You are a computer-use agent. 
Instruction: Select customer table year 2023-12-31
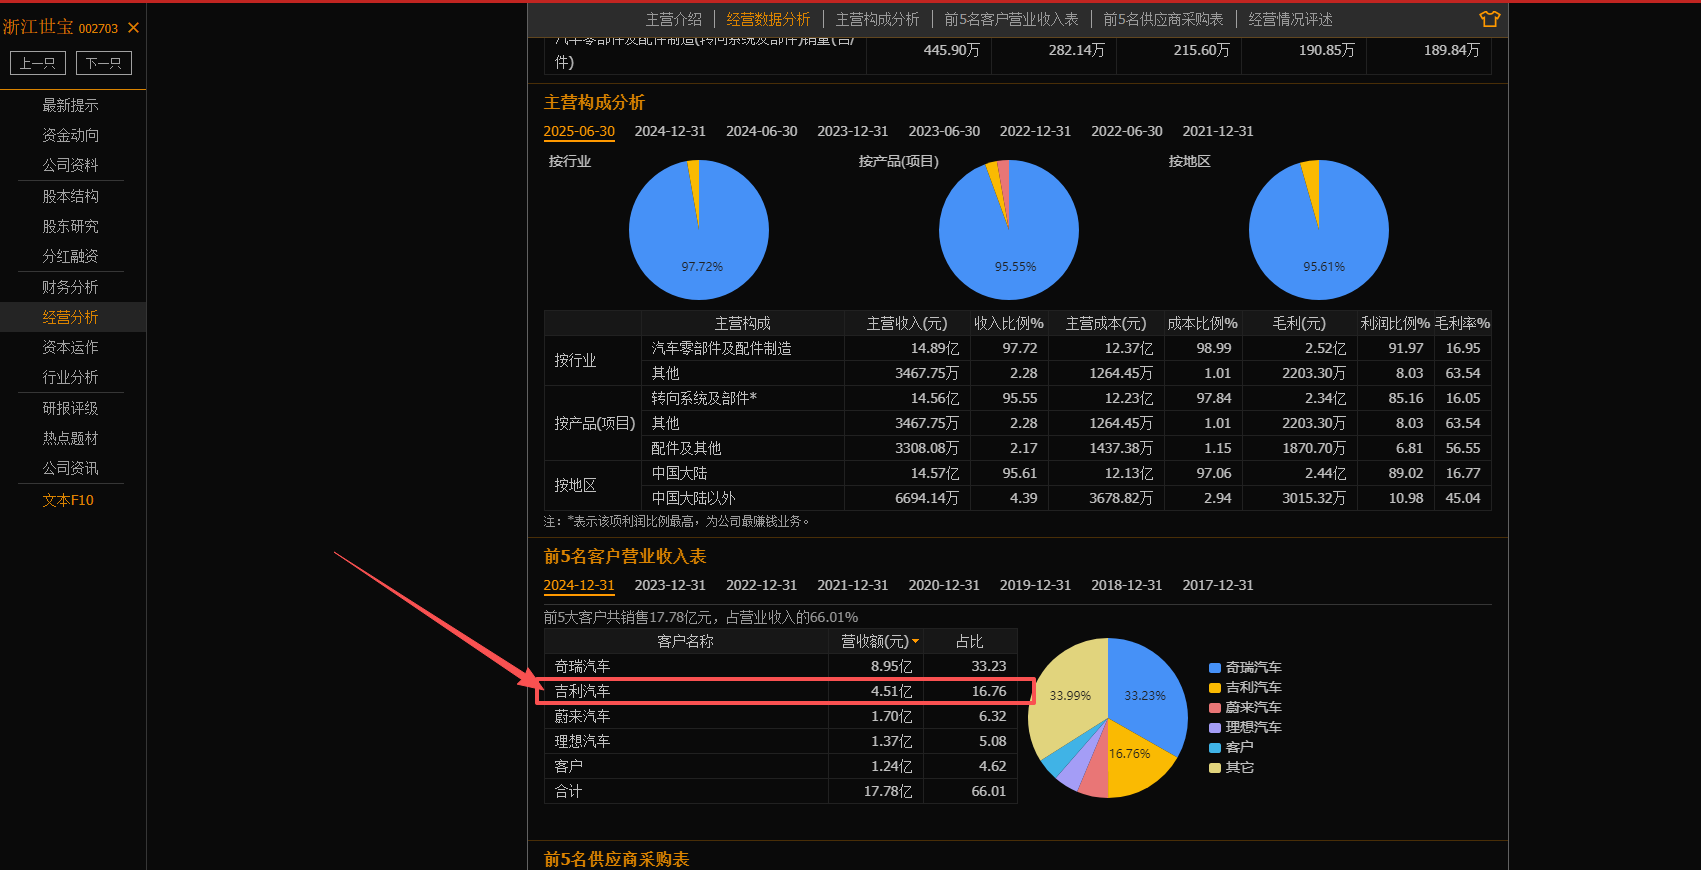[670, 585]
